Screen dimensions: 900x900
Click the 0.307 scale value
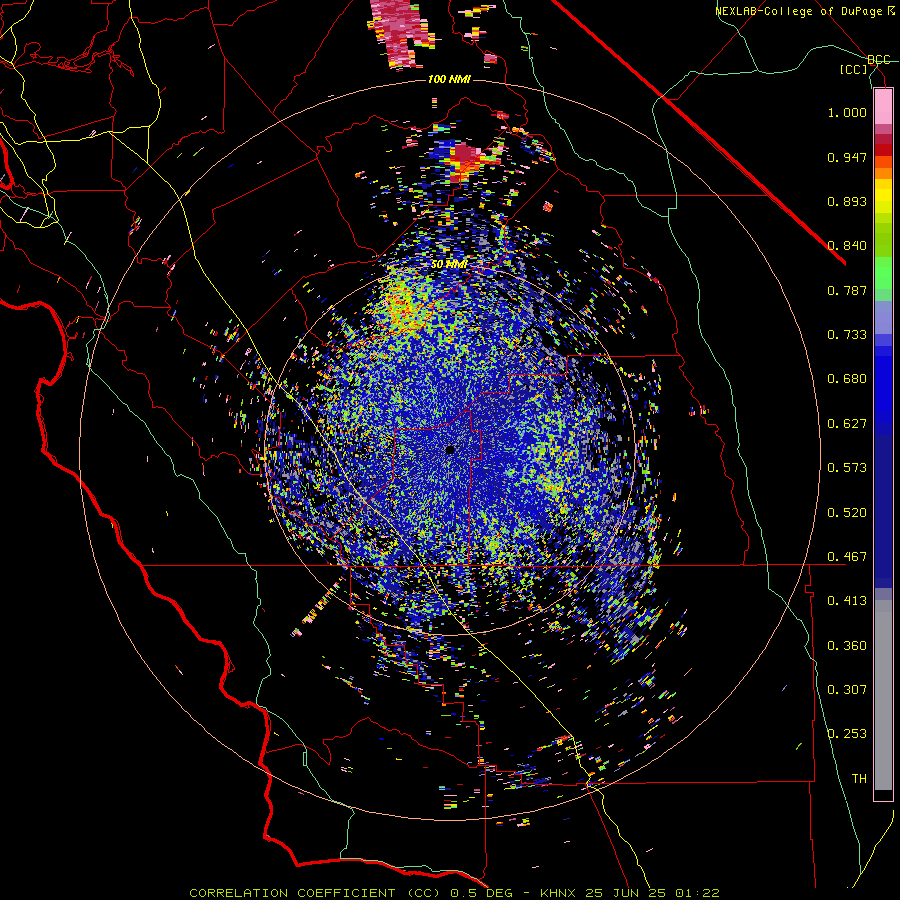coord(847,690)
